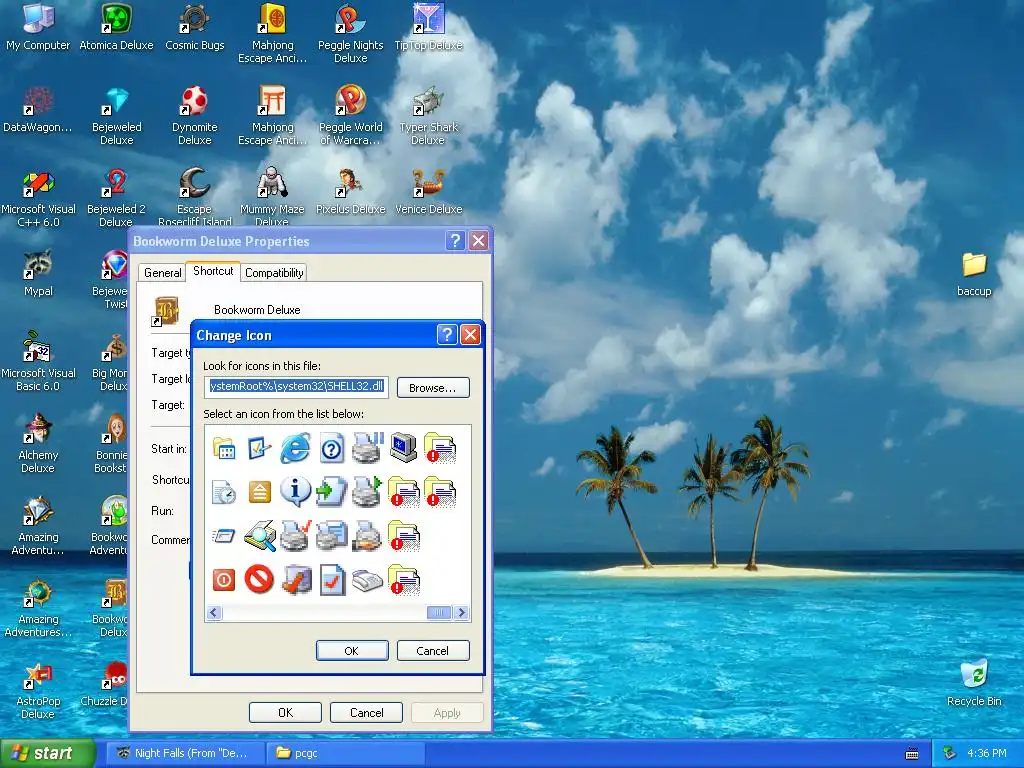The image size is (1024, 768).
Task: Select the My Computer desktop icon
Action: coord(38,27)
